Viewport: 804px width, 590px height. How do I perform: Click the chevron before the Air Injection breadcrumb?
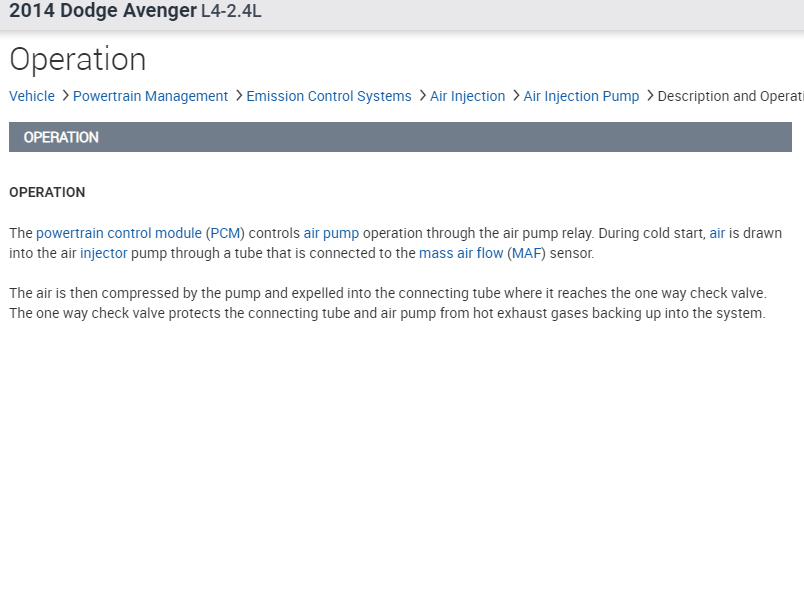pyautogui.click(x=422, y=96)
